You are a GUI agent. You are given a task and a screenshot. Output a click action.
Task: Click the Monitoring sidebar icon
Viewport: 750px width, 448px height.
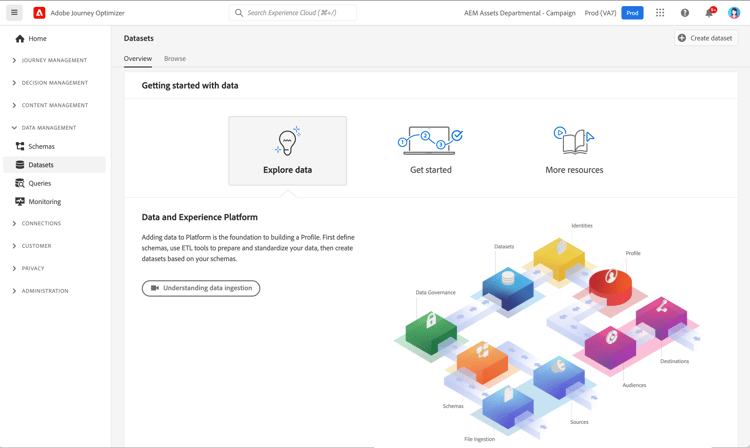click(x=20, y=201)
